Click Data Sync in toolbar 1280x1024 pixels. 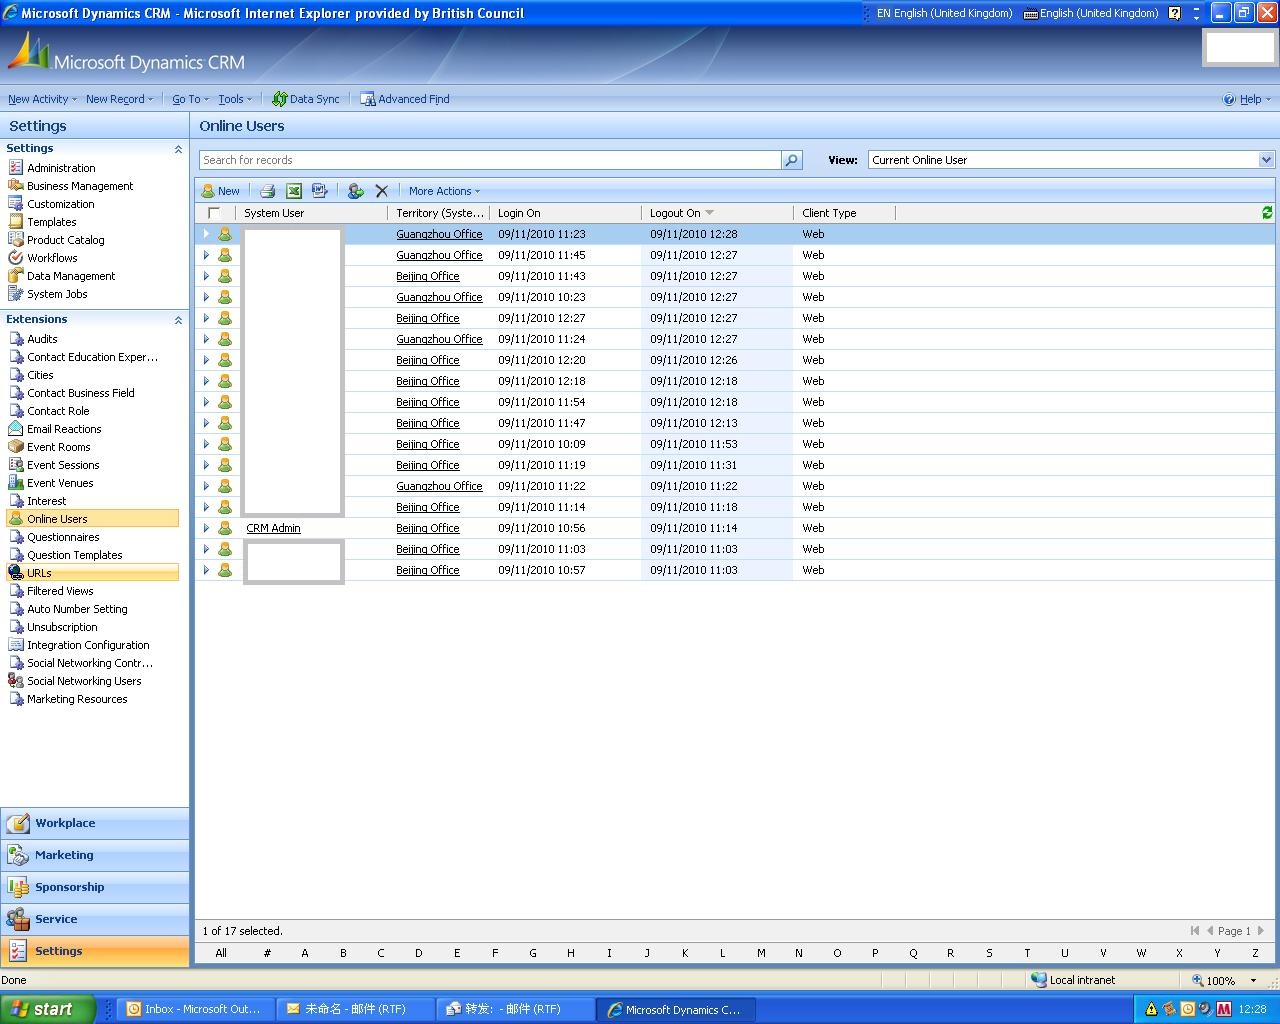click(x=306, y=99)
